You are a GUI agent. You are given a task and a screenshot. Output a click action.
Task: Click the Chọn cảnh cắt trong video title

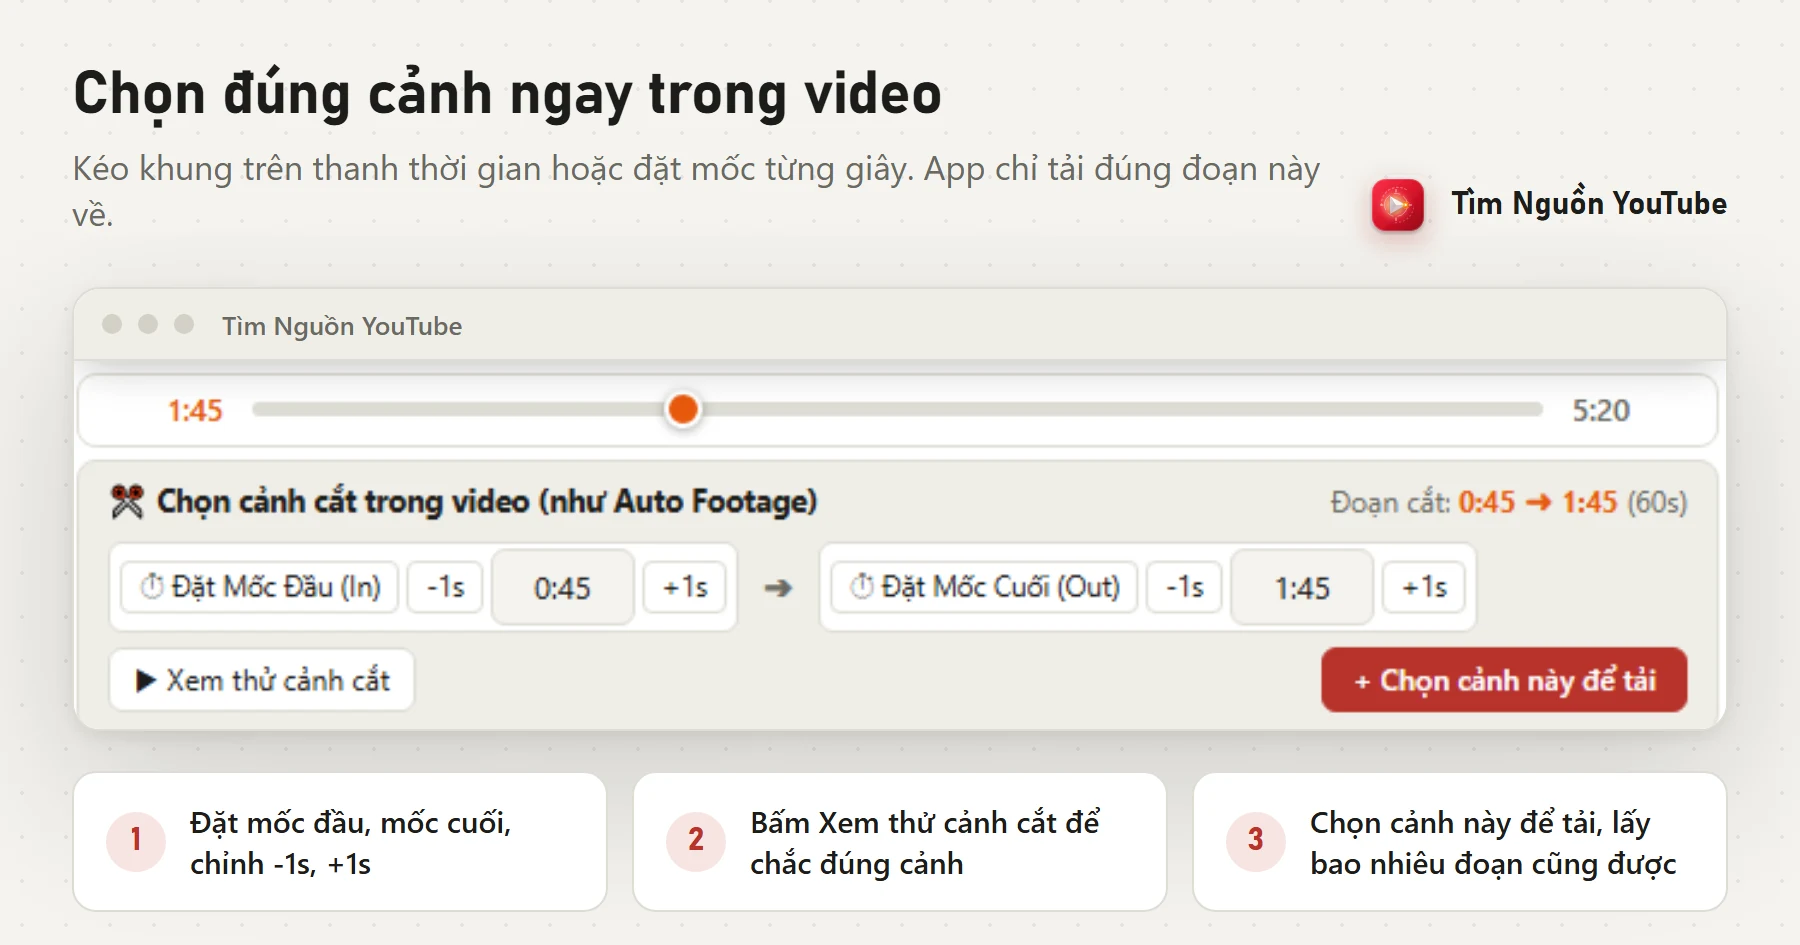[x=487, y=501]
